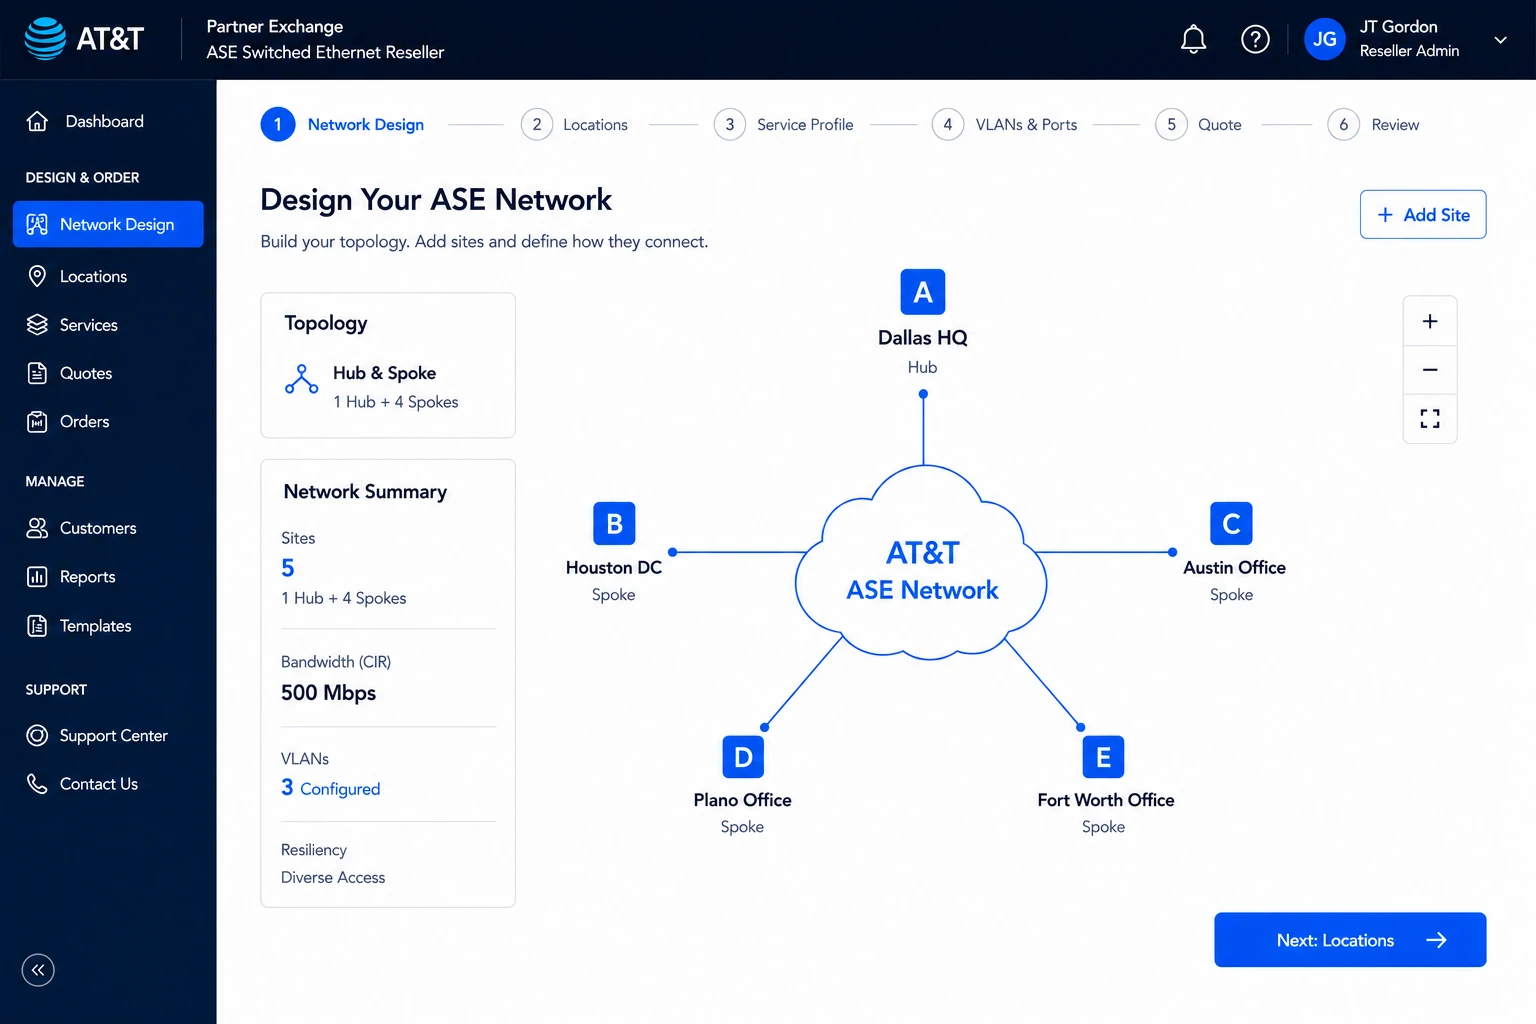Click the Dashboard home icon

pyautogui.click(x=37, y=121)
